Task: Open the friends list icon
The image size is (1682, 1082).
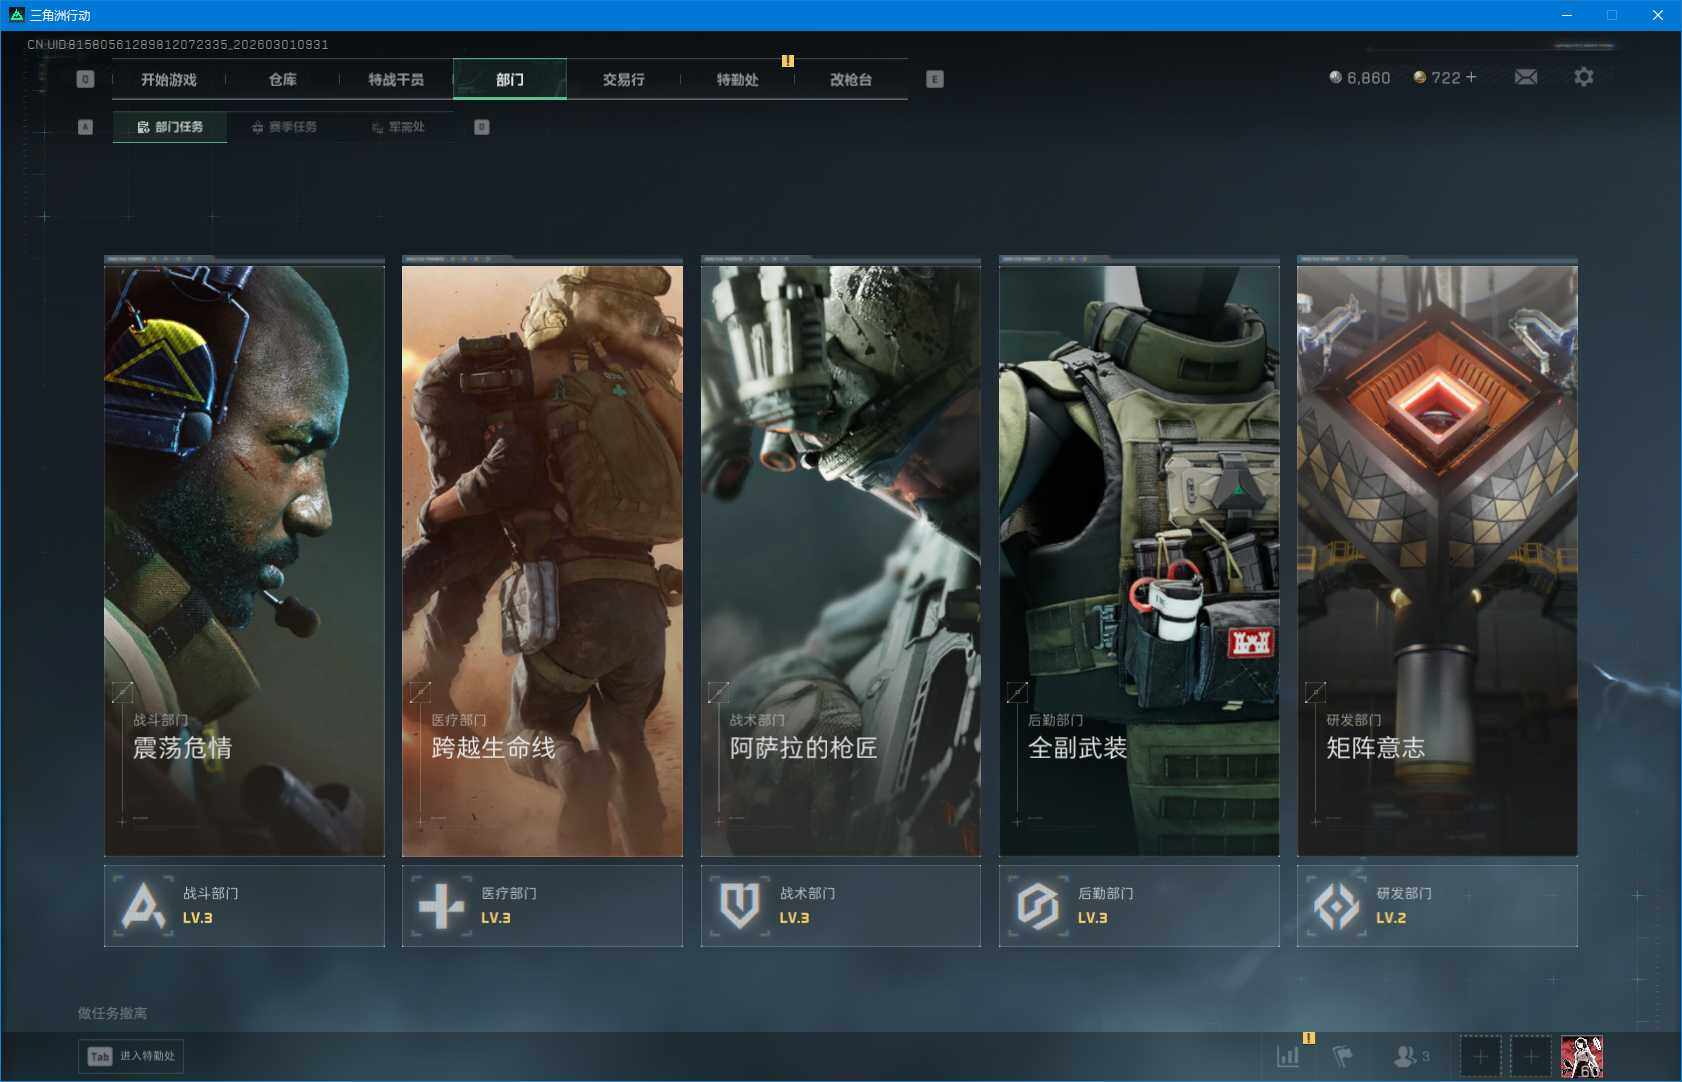Action: point(1408,1056)
